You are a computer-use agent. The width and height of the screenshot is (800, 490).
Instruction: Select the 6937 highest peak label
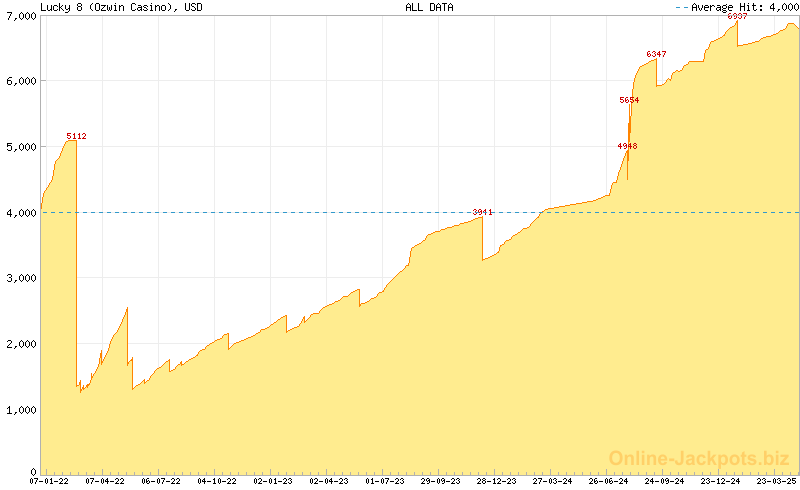[737, 17]
